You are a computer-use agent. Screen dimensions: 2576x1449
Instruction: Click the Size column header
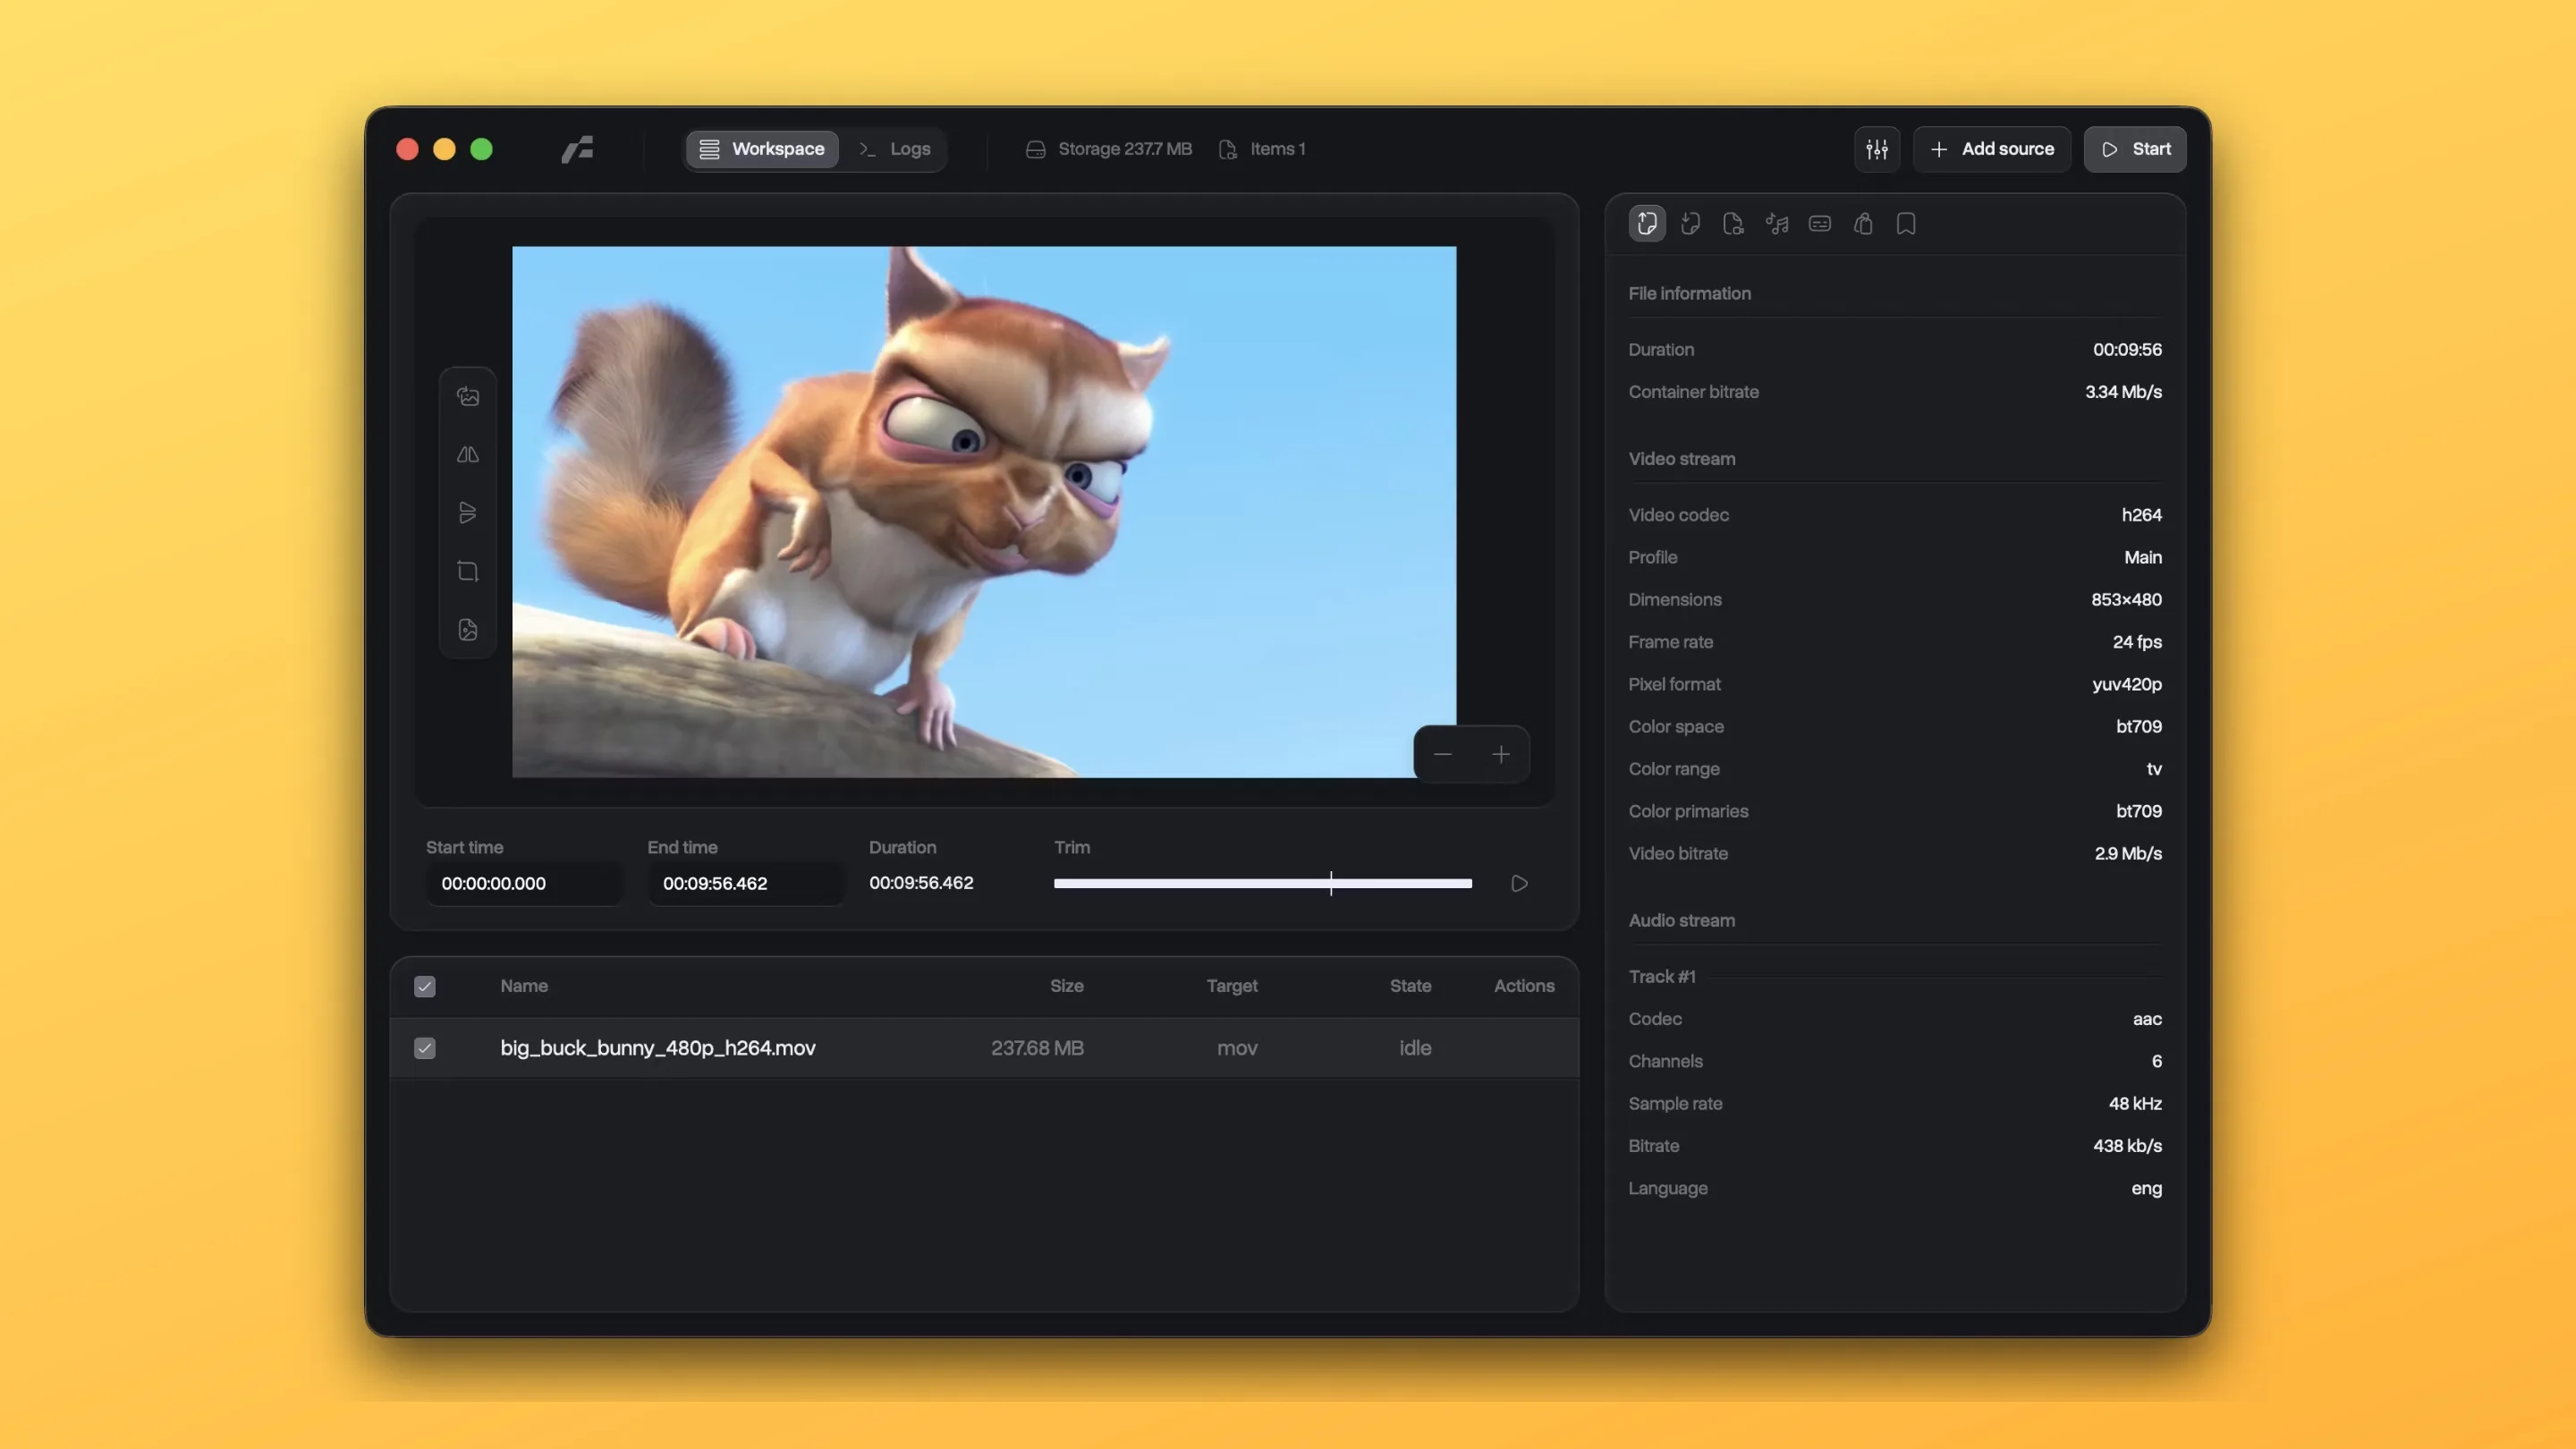tap(1067, 986)
